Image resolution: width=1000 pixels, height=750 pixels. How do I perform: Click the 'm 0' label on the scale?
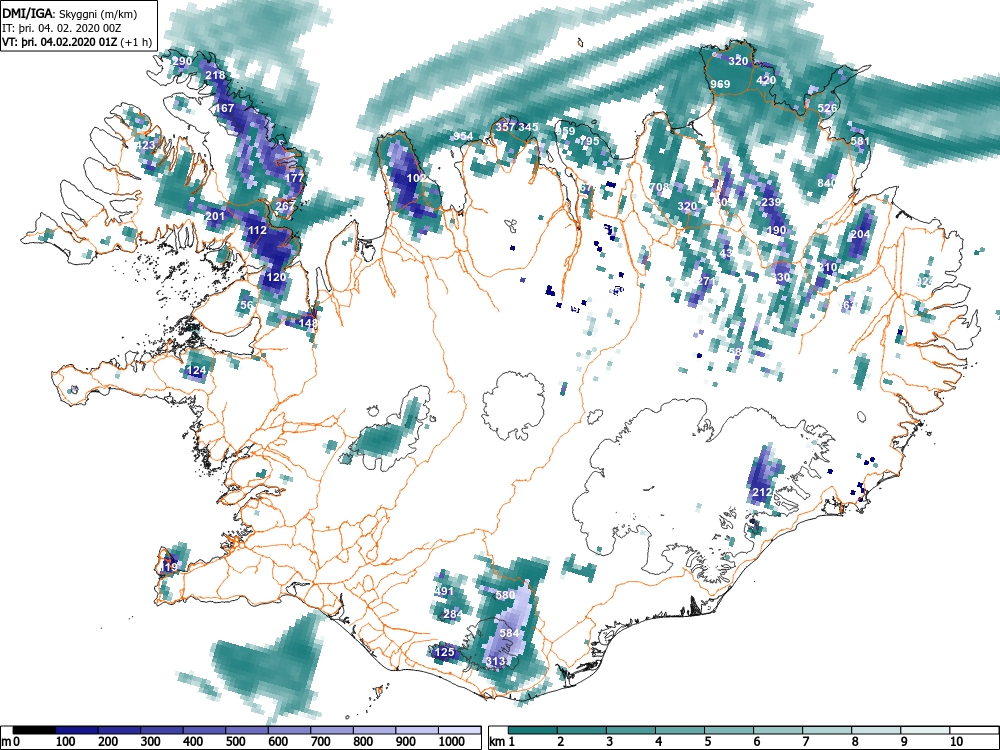click(x=11, y=742)
